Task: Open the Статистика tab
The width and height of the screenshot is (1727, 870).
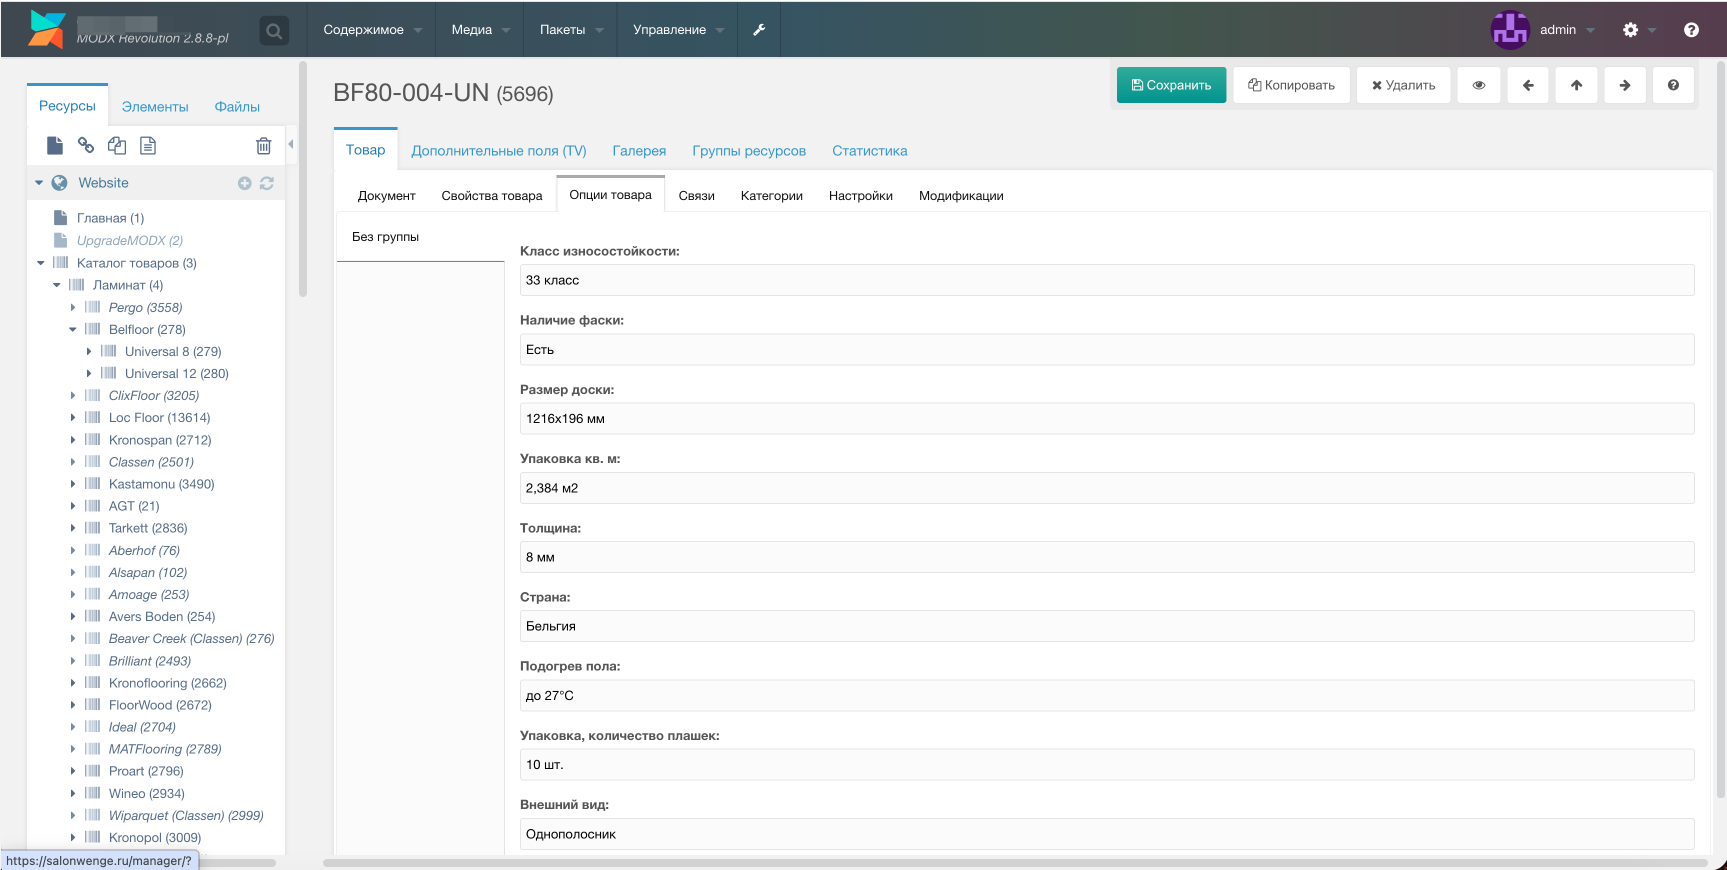Action: [x=870, y=151]
